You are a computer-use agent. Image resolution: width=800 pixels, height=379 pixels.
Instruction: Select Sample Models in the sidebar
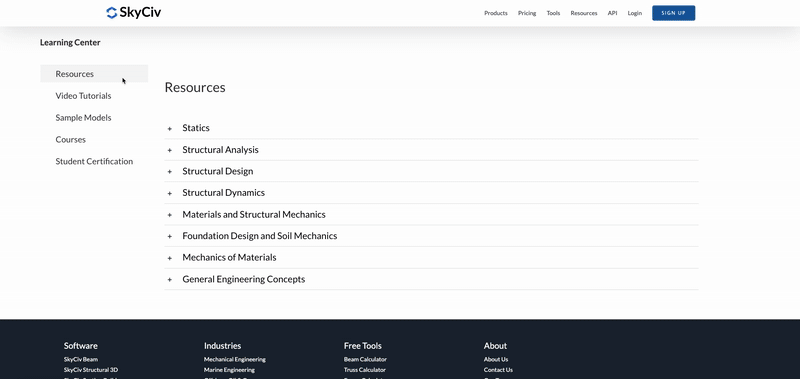pyautogui.click(x=83, y=117)
